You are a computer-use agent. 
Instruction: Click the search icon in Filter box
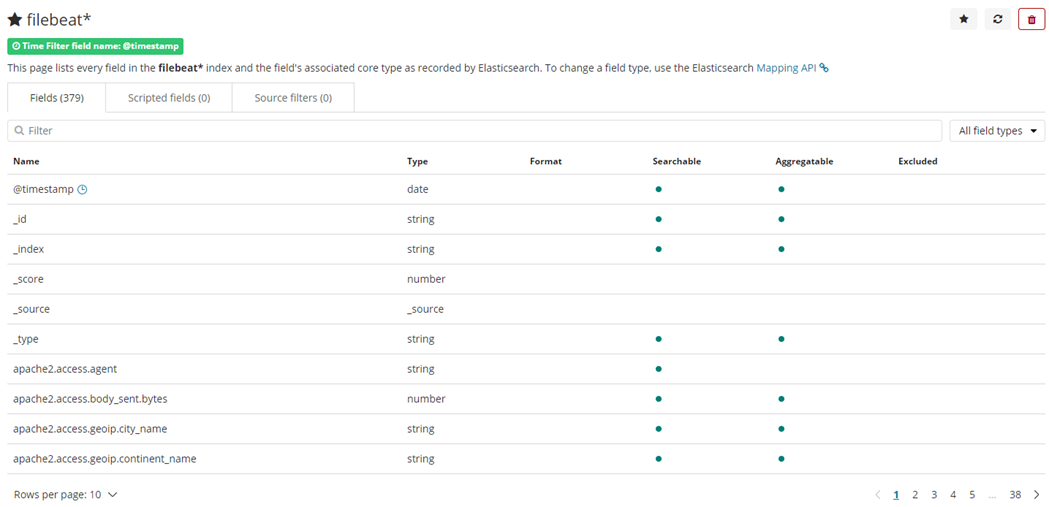(x=19, y=131)
